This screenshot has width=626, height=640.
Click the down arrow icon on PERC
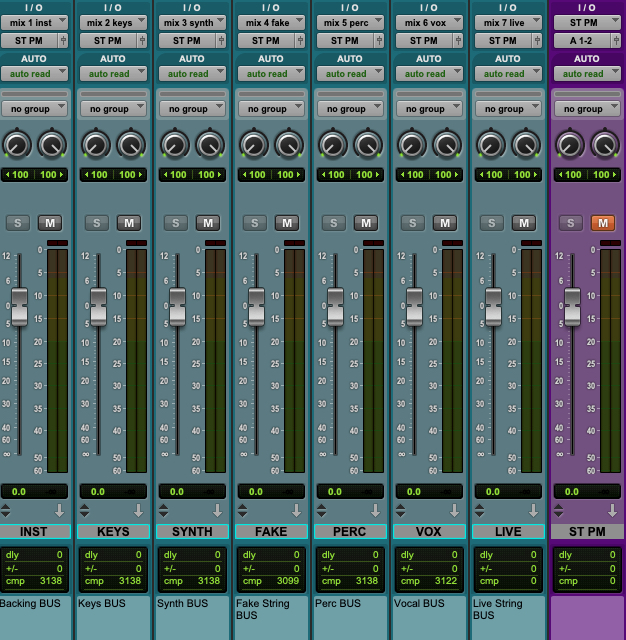pyautogui.click(x=376, y=511)
